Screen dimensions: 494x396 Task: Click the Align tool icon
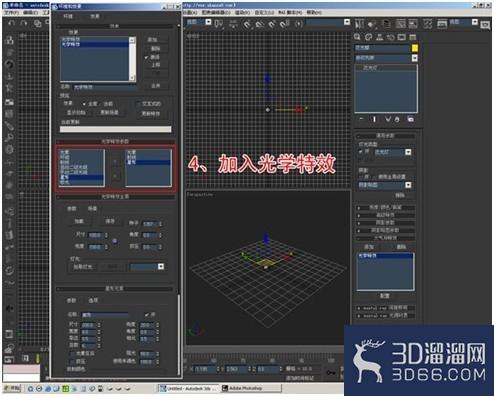pyautogui.click(x=372, y=24)
